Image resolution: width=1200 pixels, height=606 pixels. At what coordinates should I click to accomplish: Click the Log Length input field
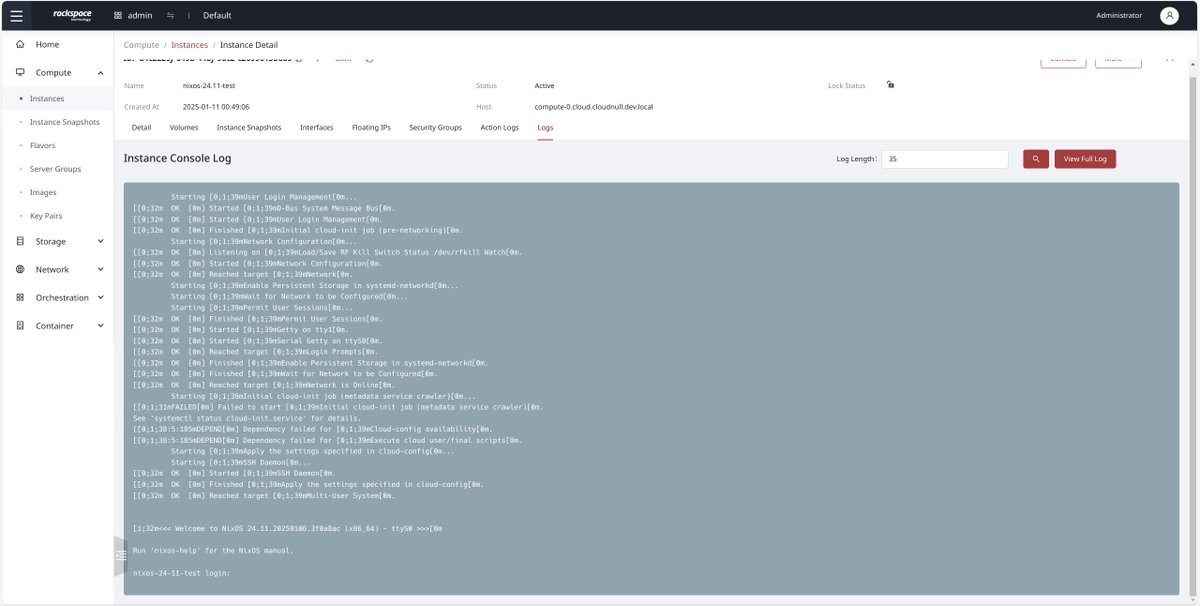(944, 159)
